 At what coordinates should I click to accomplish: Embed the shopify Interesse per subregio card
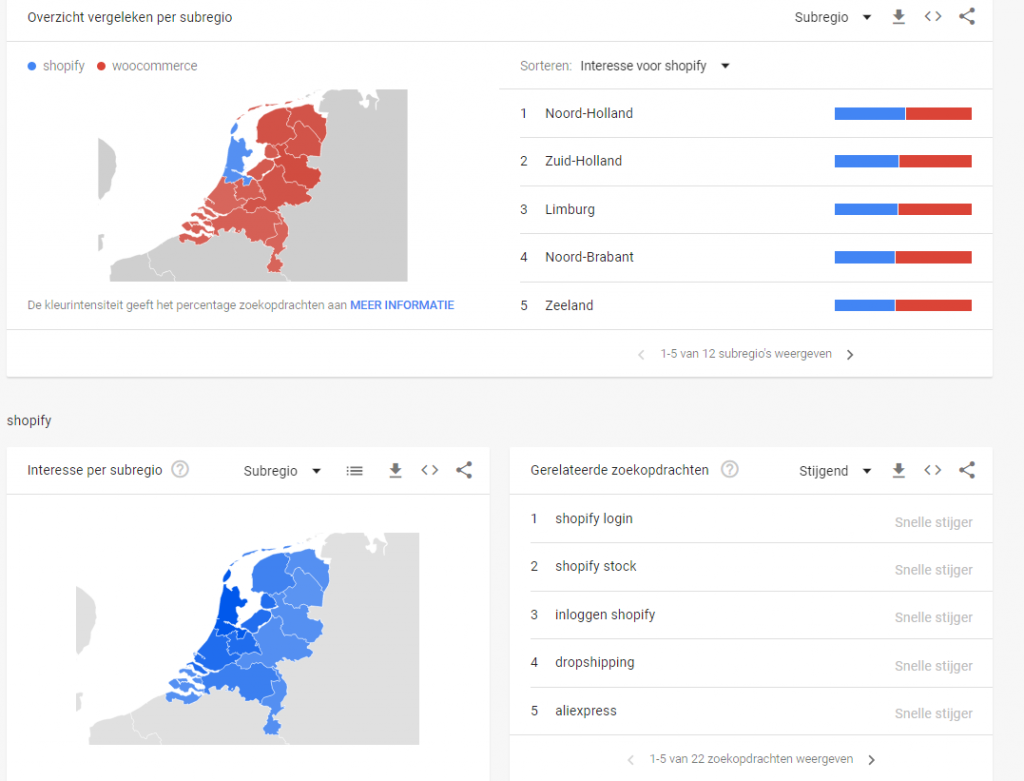[429, 471]
